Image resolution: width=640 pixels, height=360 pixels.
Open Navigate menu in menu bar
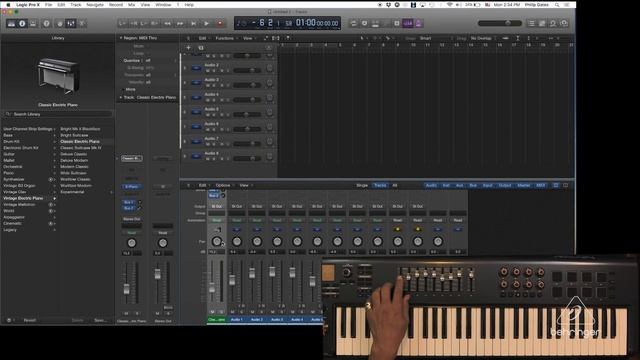95,5
